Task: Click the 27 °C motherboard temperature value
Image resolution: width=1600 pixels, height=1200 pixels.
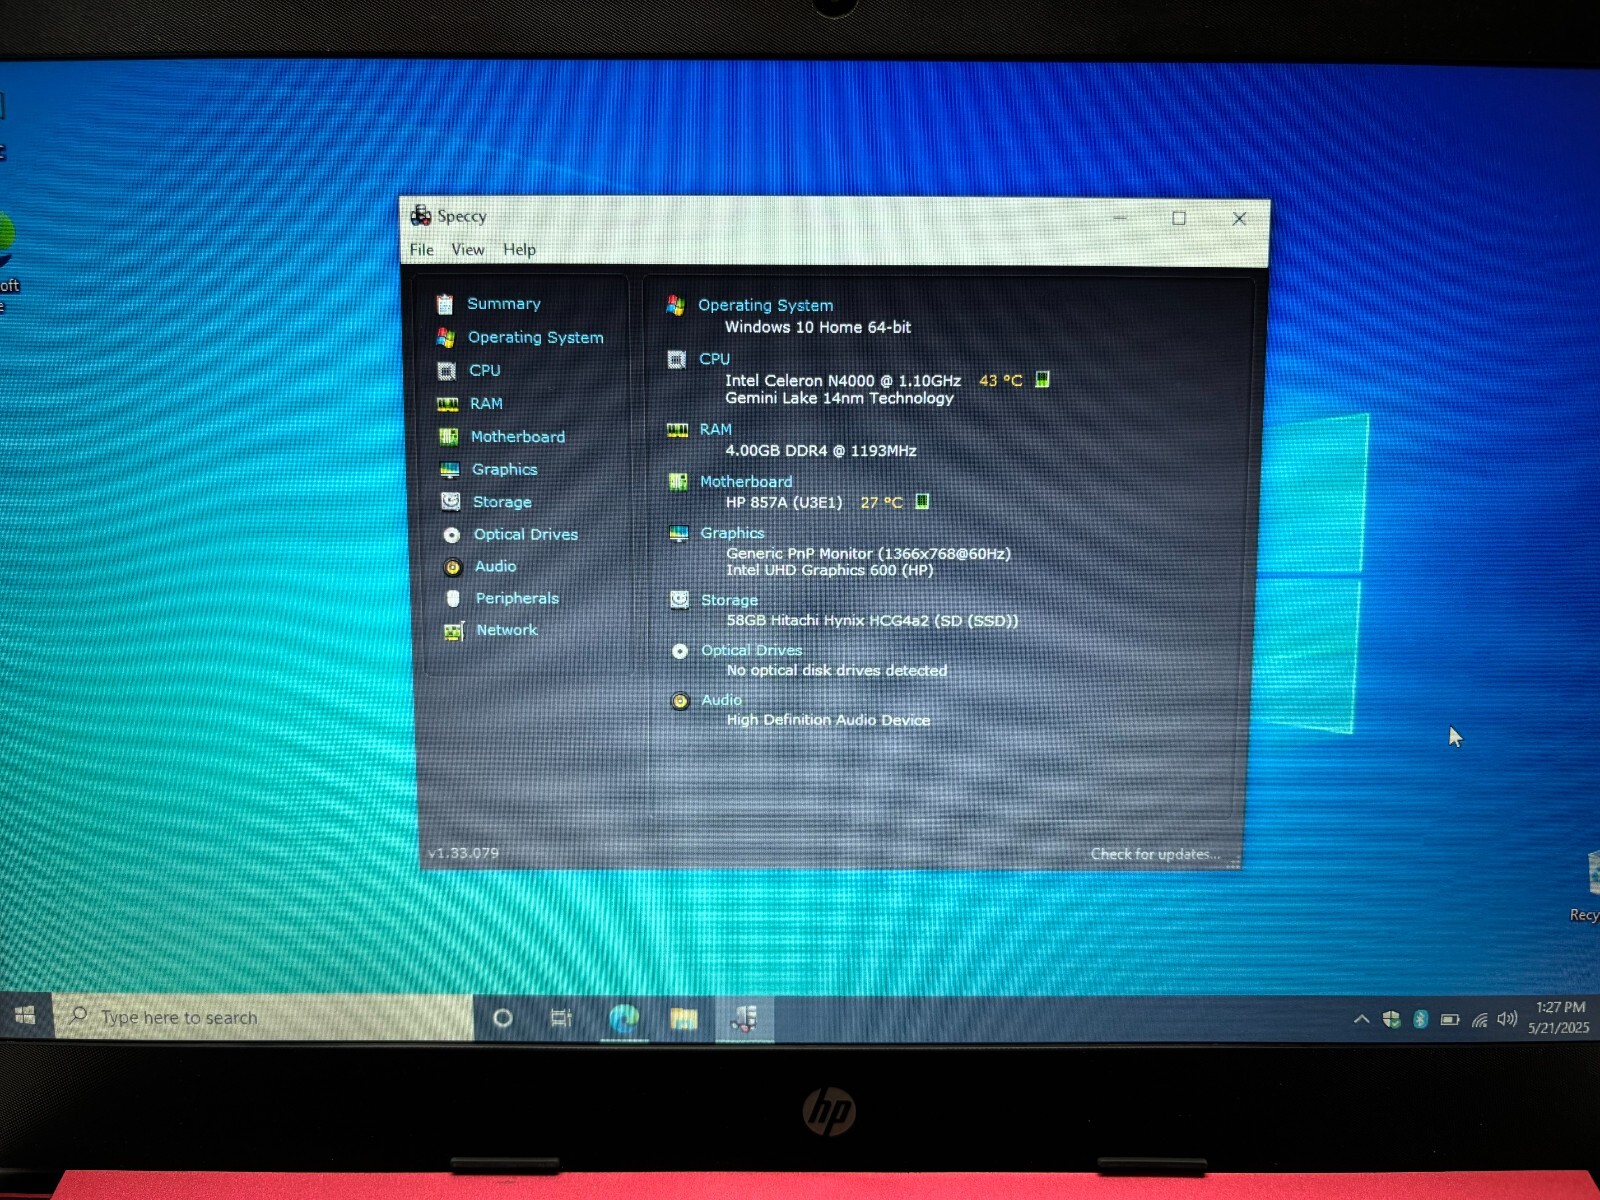Action: coord(881,502)
